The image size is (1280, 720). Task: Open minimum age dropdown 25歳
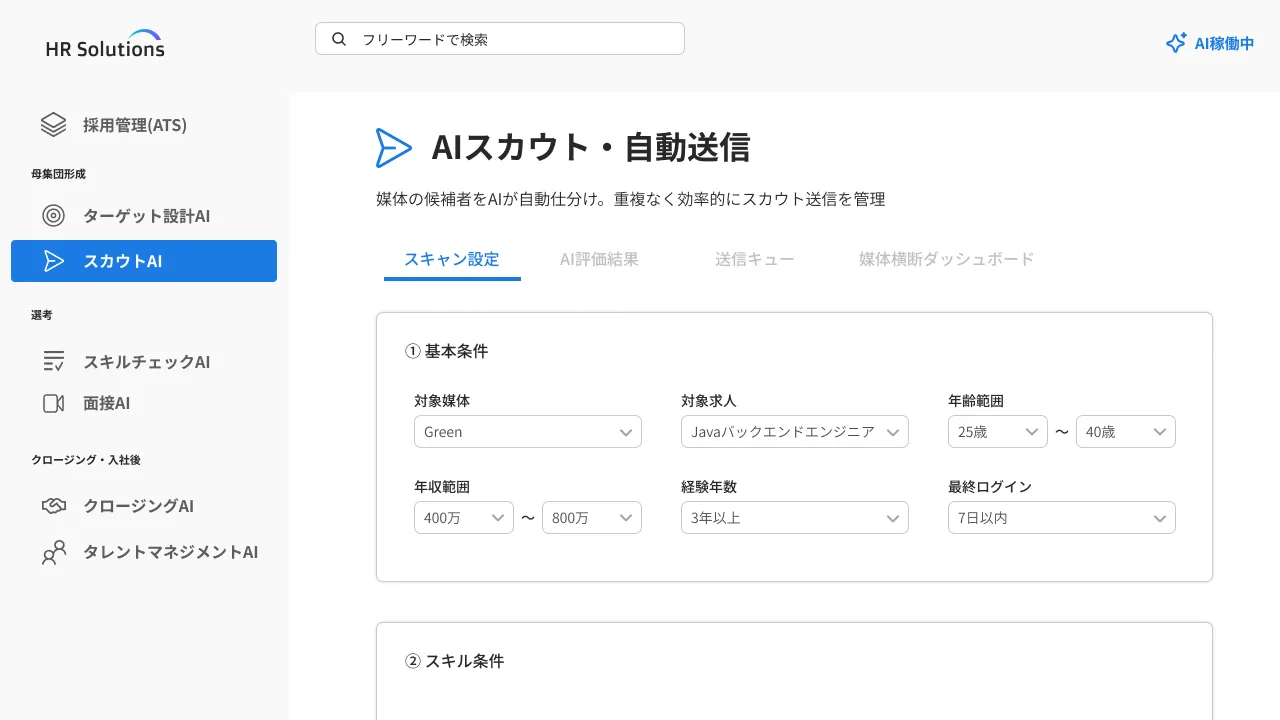click(x=998, y=432)
